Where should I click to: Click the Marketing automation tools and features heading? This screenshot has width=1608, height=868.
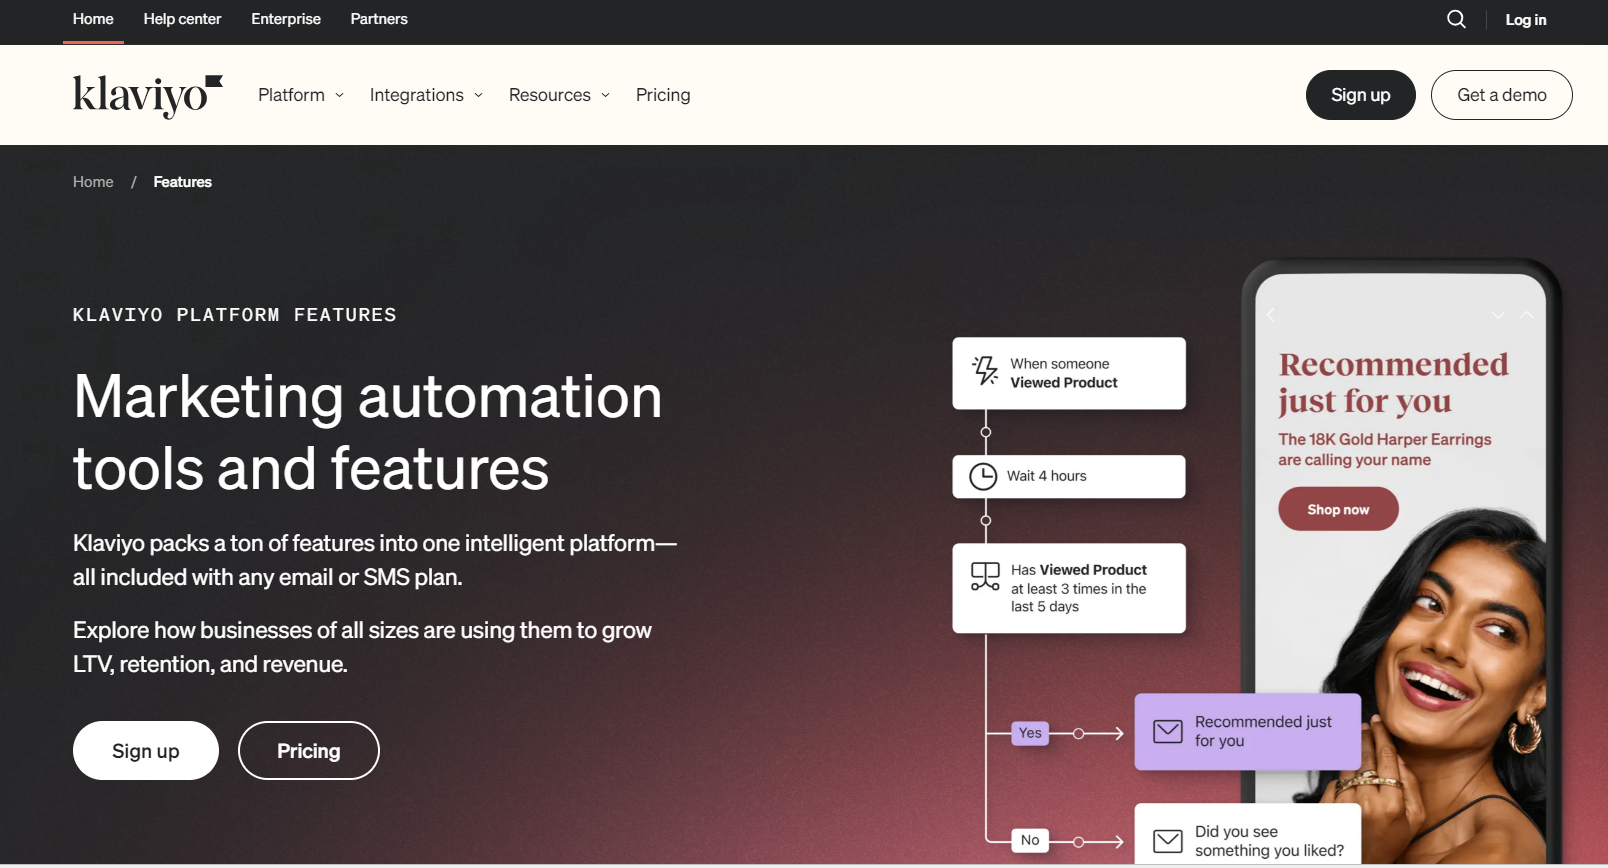click(368, 432)
